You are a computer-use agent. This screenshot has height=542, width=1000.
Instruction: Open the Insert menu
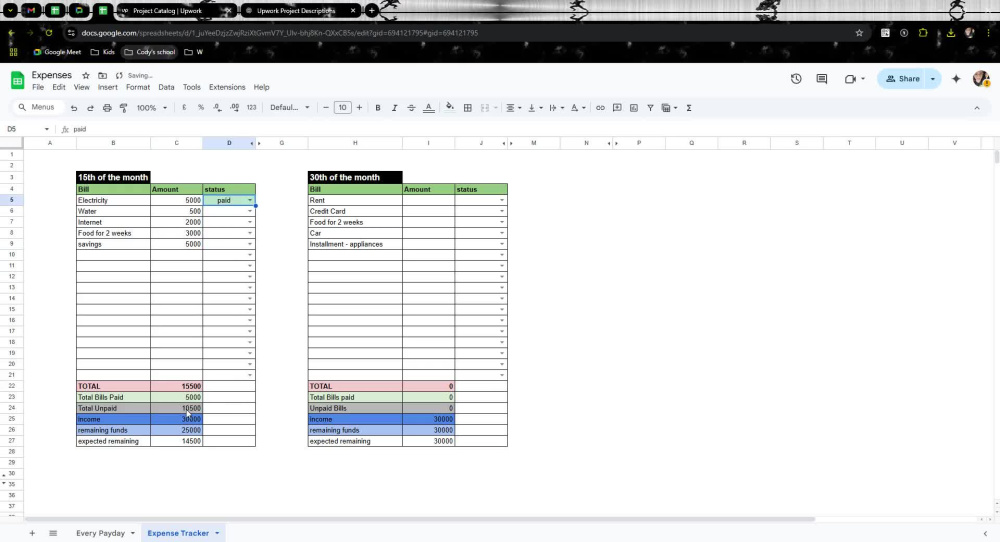108,87
